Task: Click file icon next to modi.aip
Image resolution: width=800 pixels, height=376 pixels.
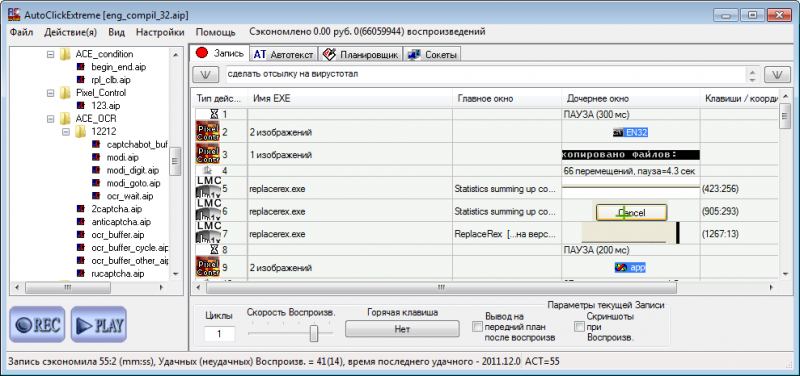Action: click(96, 157)
